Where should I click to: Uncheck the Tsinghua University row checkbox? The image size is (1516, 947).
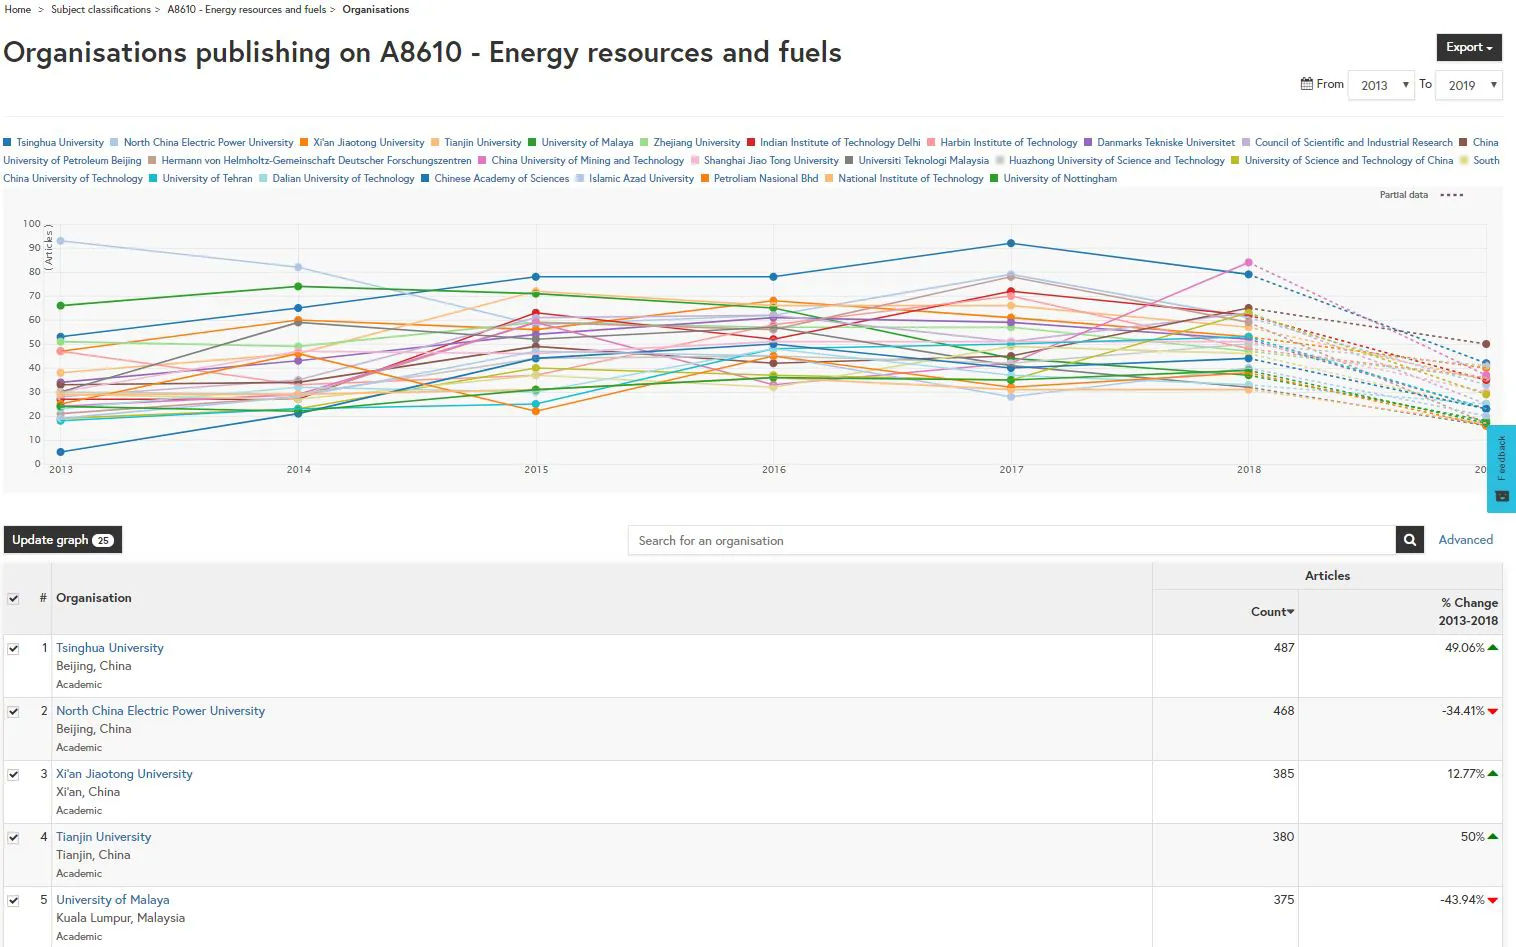click(14, 648)
